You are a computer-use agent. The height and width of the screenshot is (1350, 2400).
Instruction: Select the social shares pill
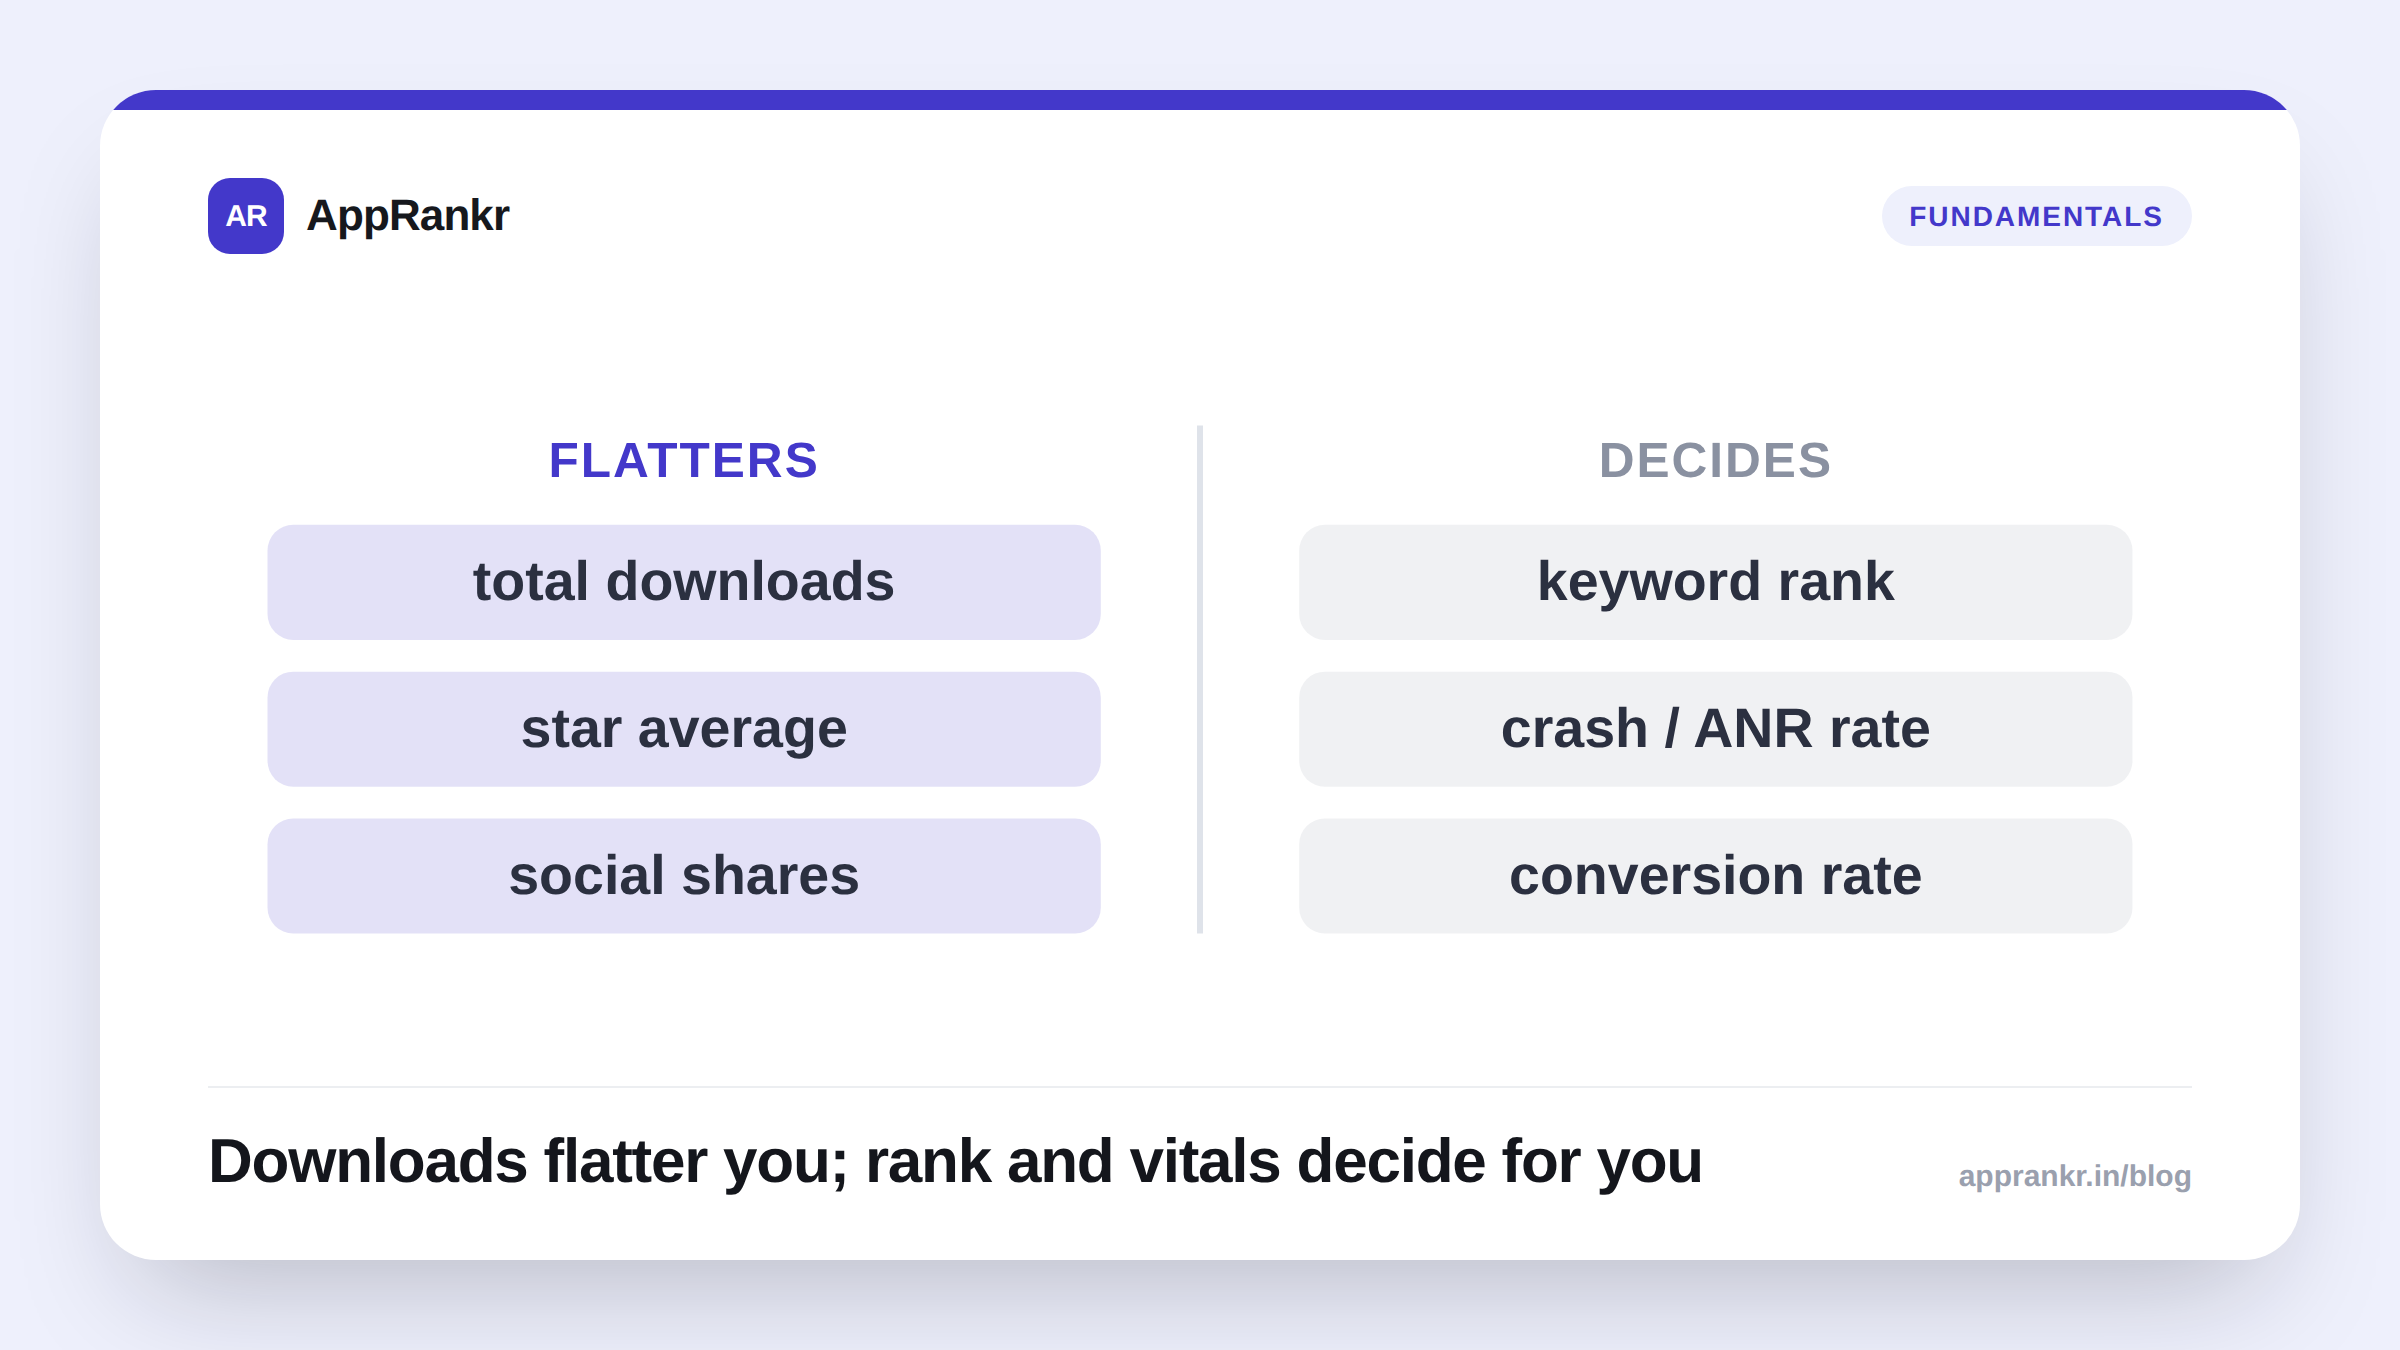[x=684, y=876]
